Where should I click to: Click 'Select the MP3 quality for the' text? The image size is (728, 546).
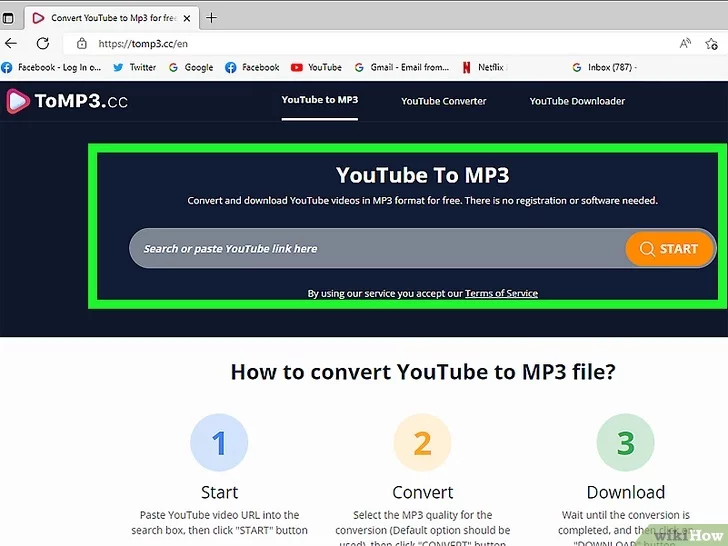click(422, 515)
